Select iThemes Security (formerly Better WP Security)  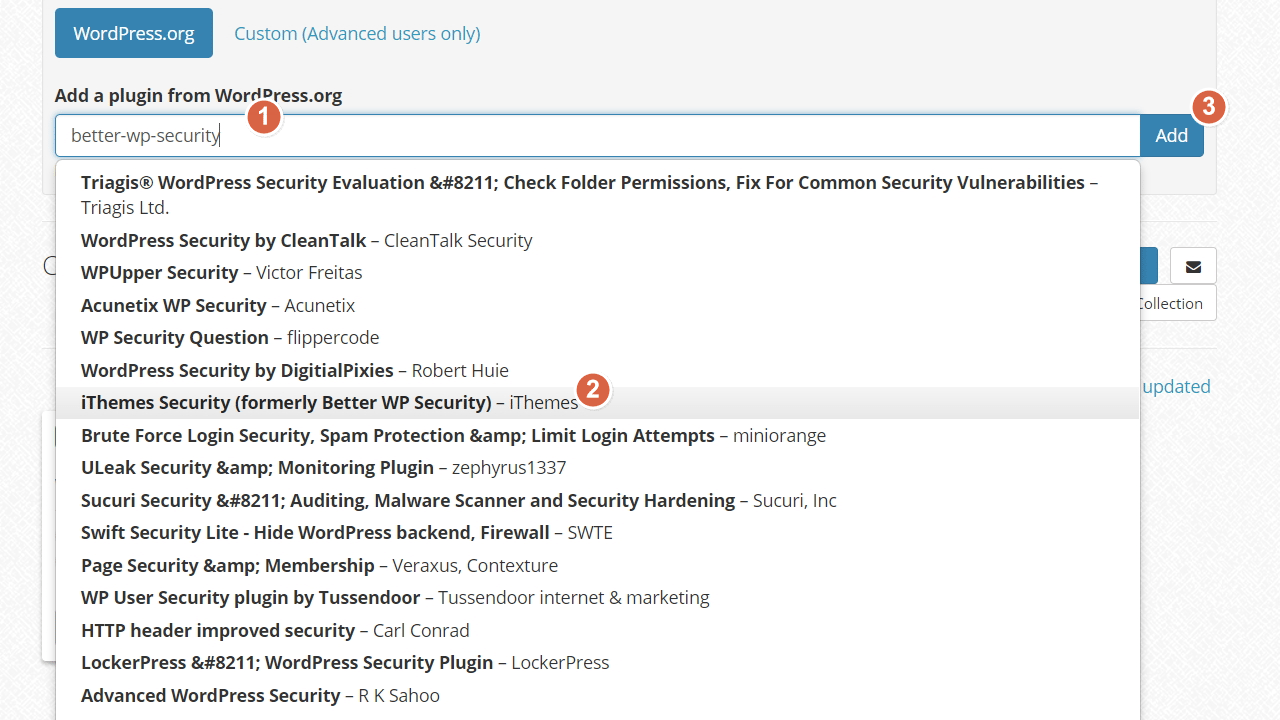(598, 403)
